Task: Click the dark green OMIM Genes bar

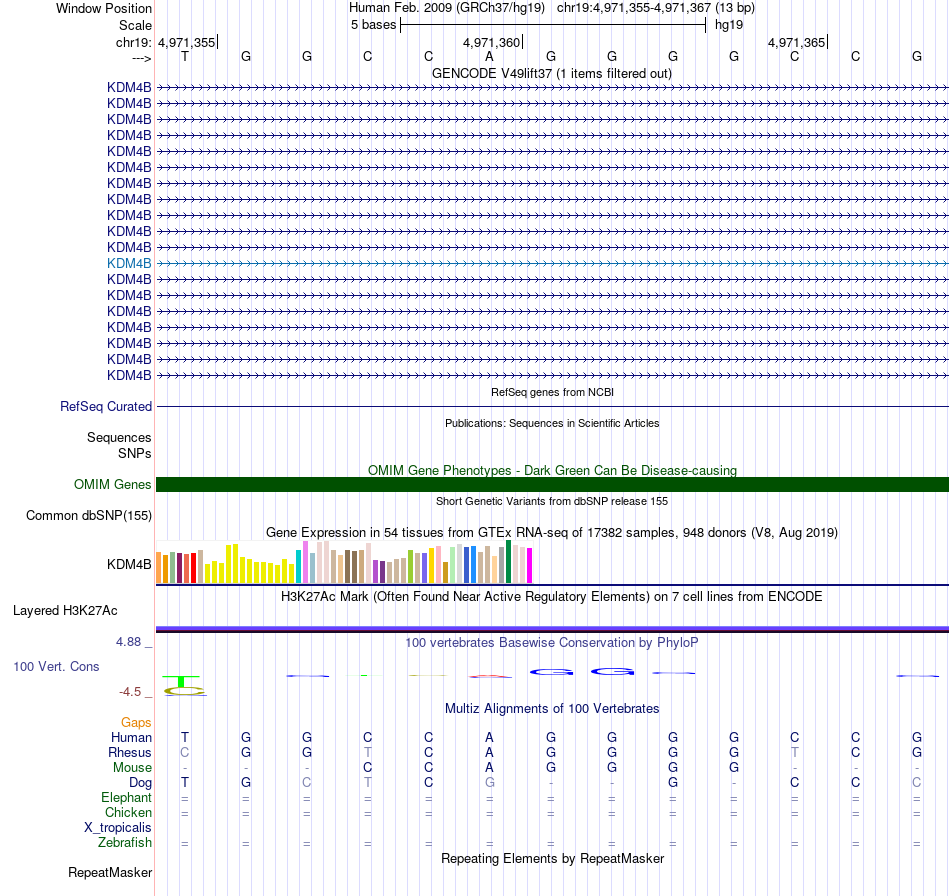Action: point(552,485)
